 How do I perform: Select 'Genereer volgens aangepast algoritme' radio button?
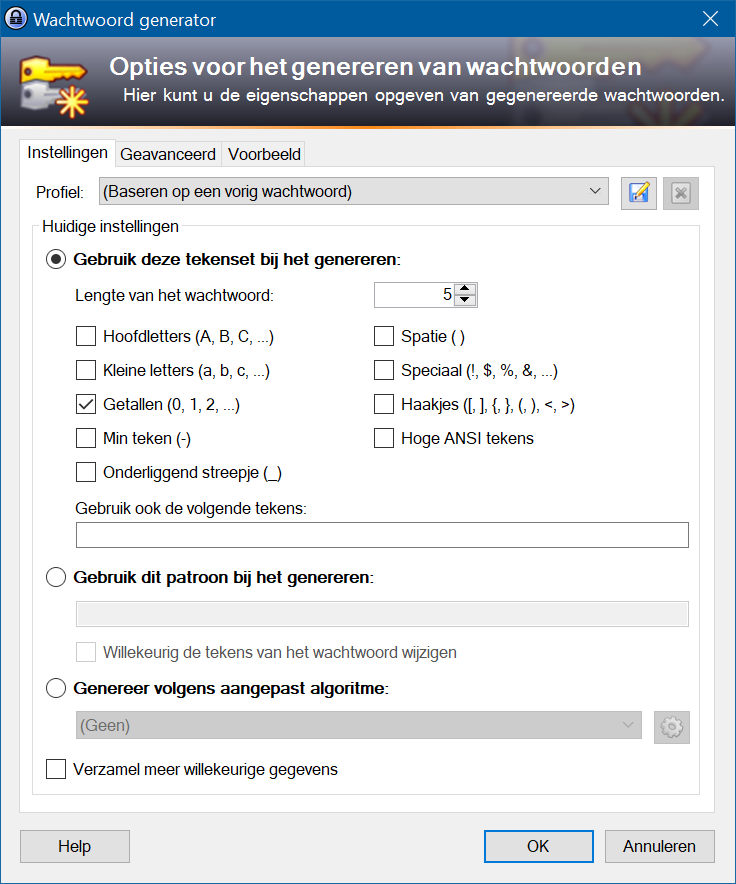tap(56, 688)
